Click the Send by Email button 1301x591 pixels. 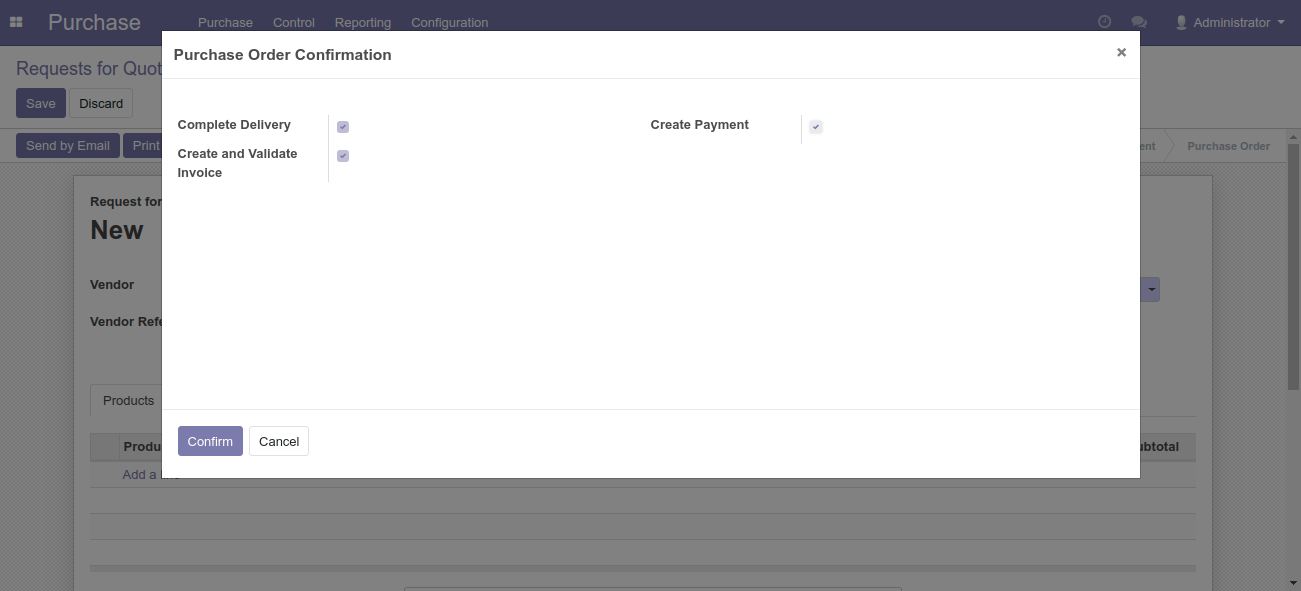pyautogui.click(x=68, y=146)
